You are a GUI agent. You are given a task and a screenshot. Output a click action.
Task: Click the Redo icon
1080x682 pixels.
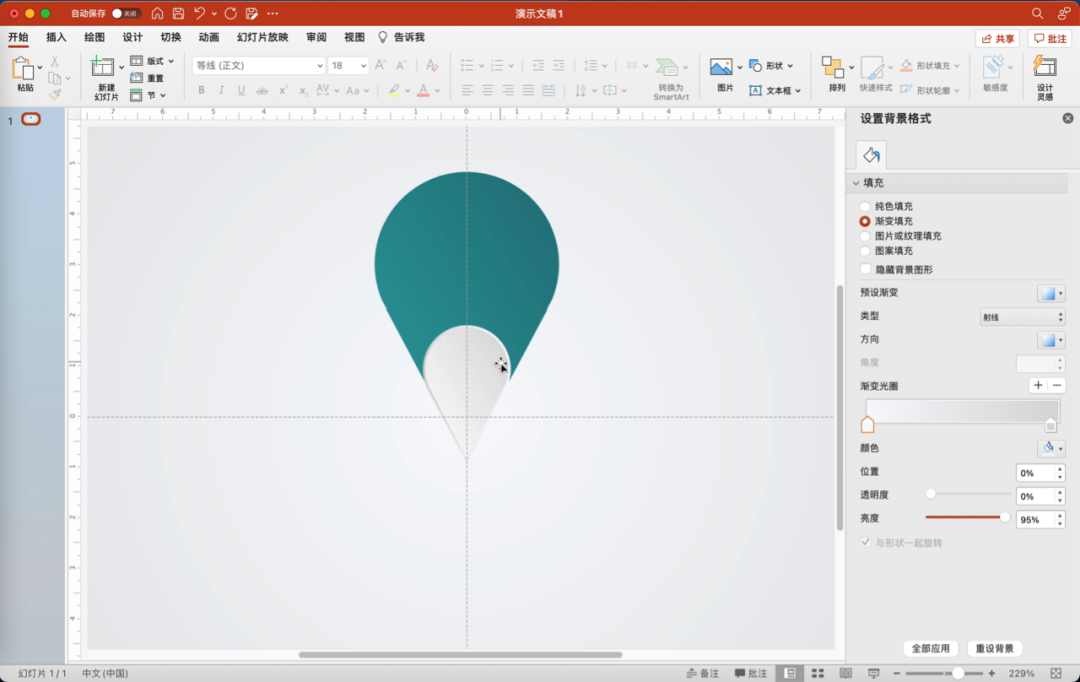pos(231,13)
